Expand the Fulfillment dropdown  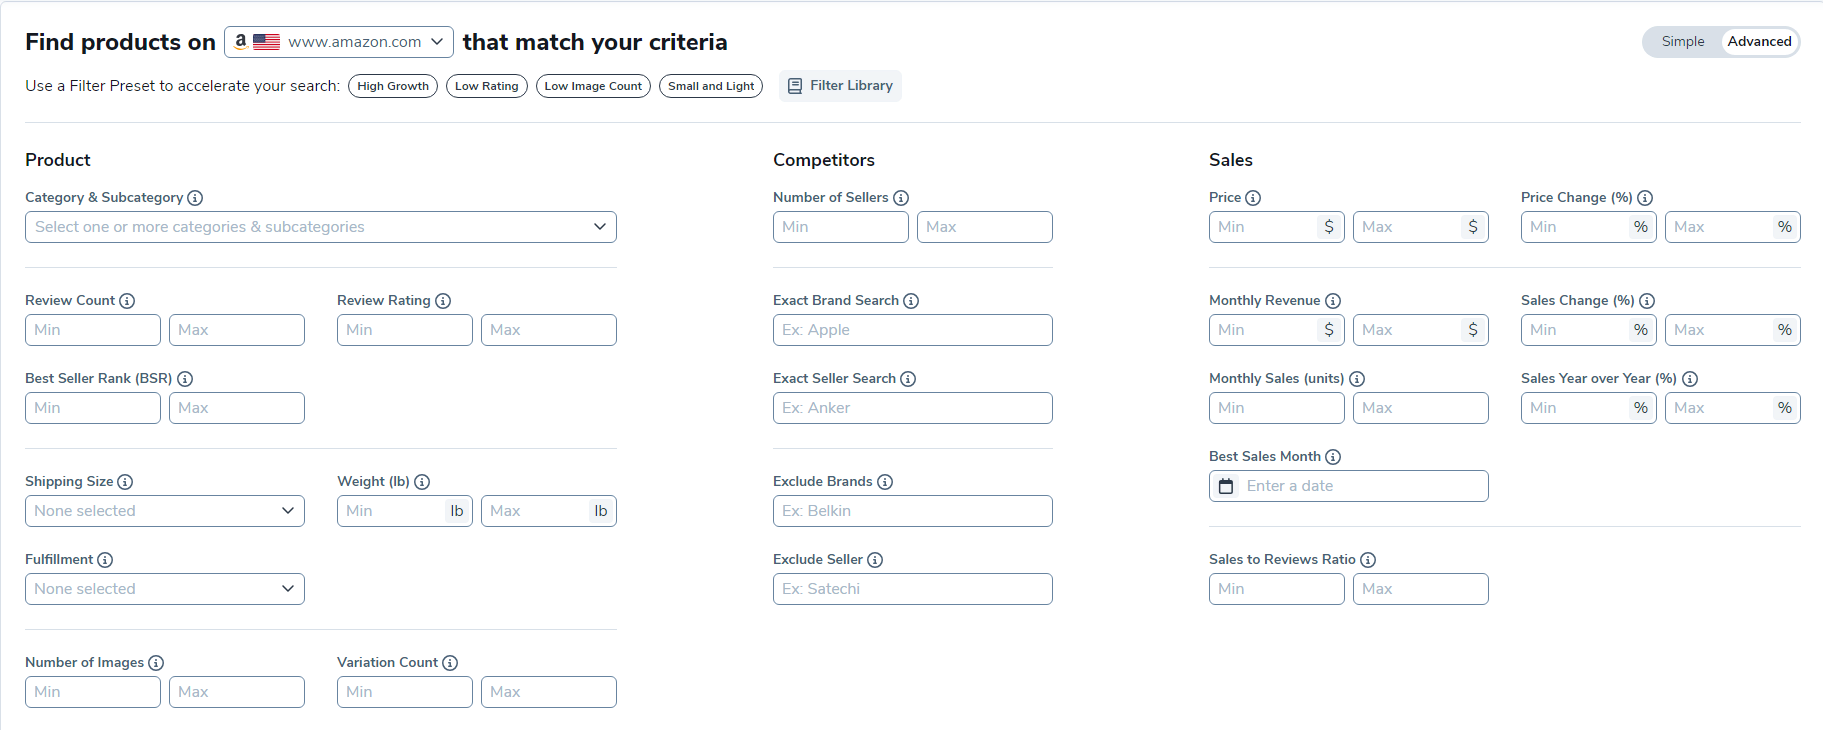point(165,589)
